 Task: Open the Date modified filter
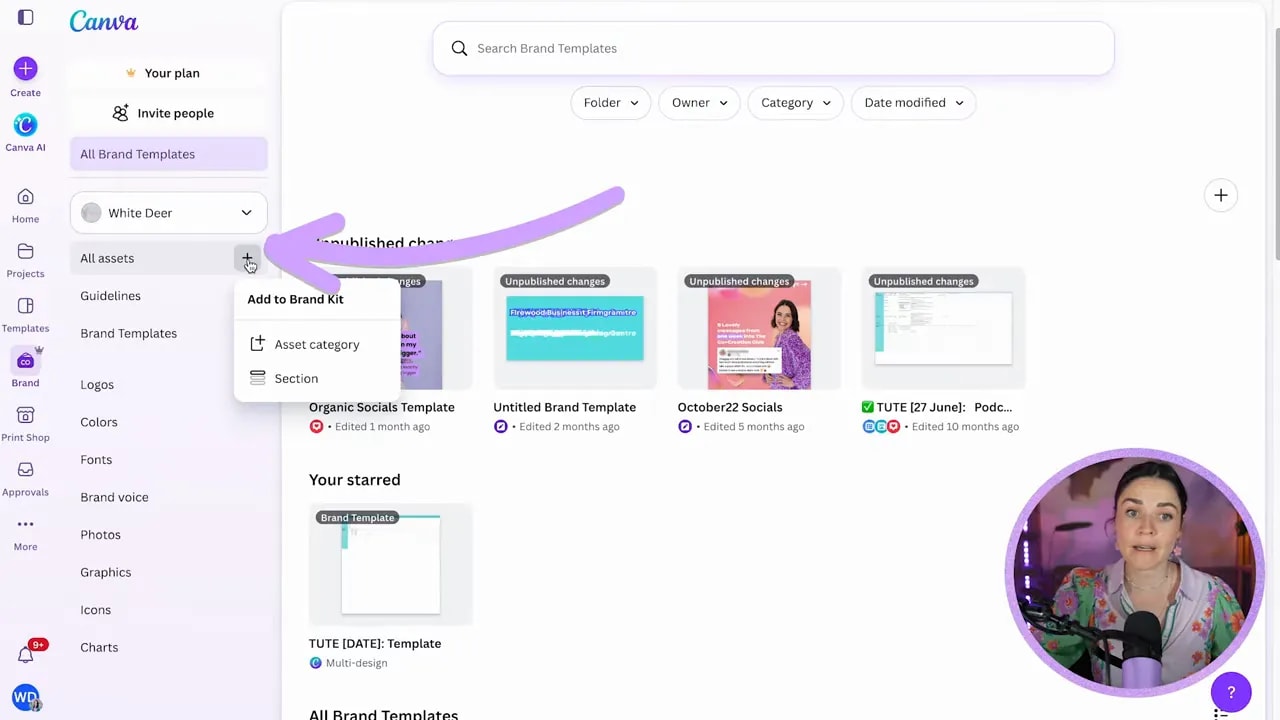coord(913,103)
